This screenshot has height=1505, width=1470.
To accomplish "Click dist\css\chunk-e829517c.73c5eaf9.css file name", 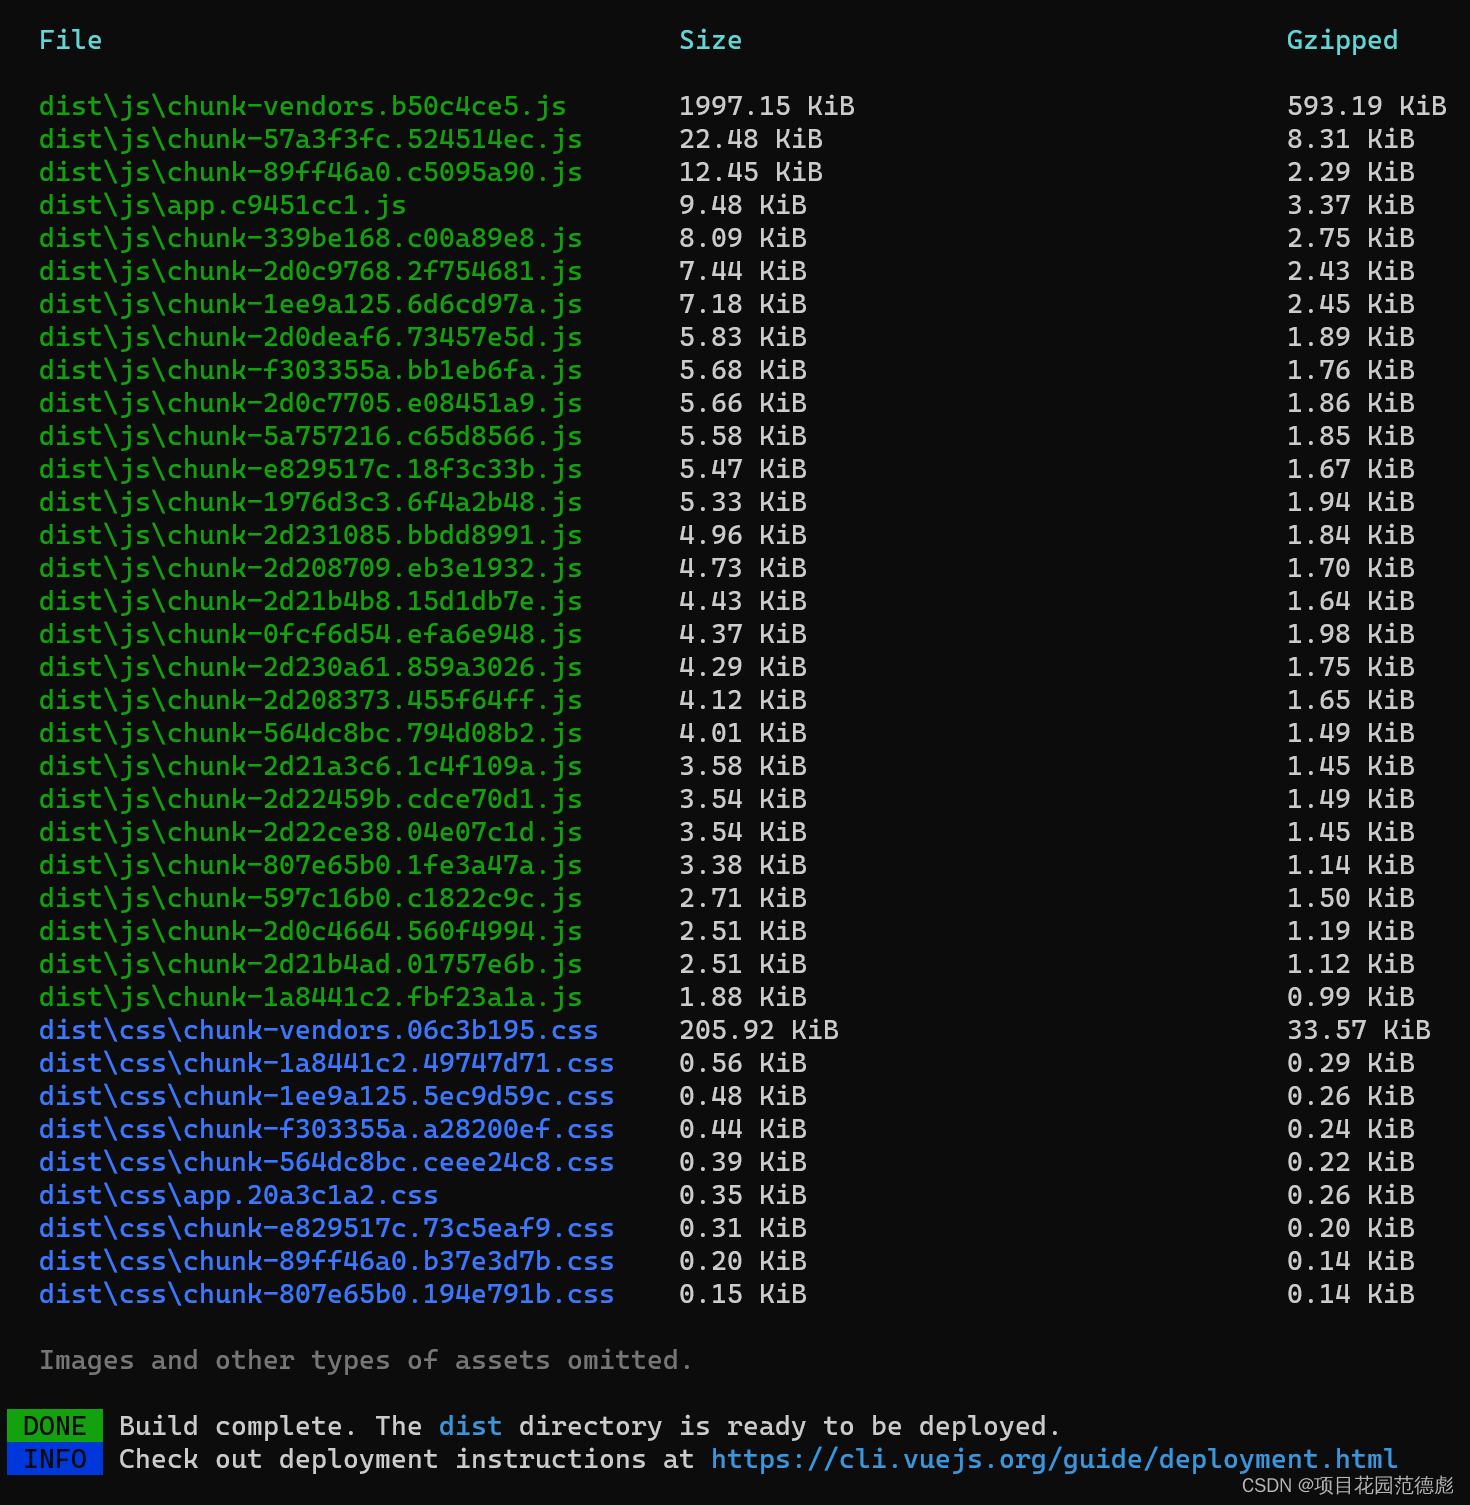I will [x=327, y=1228].
